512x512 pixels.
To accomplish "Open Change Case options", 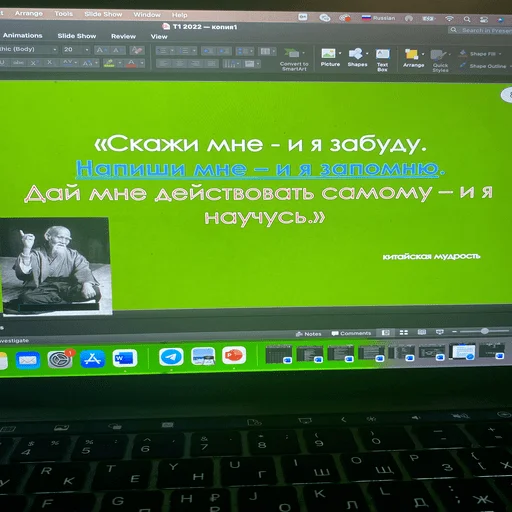I will pos(90,63).
